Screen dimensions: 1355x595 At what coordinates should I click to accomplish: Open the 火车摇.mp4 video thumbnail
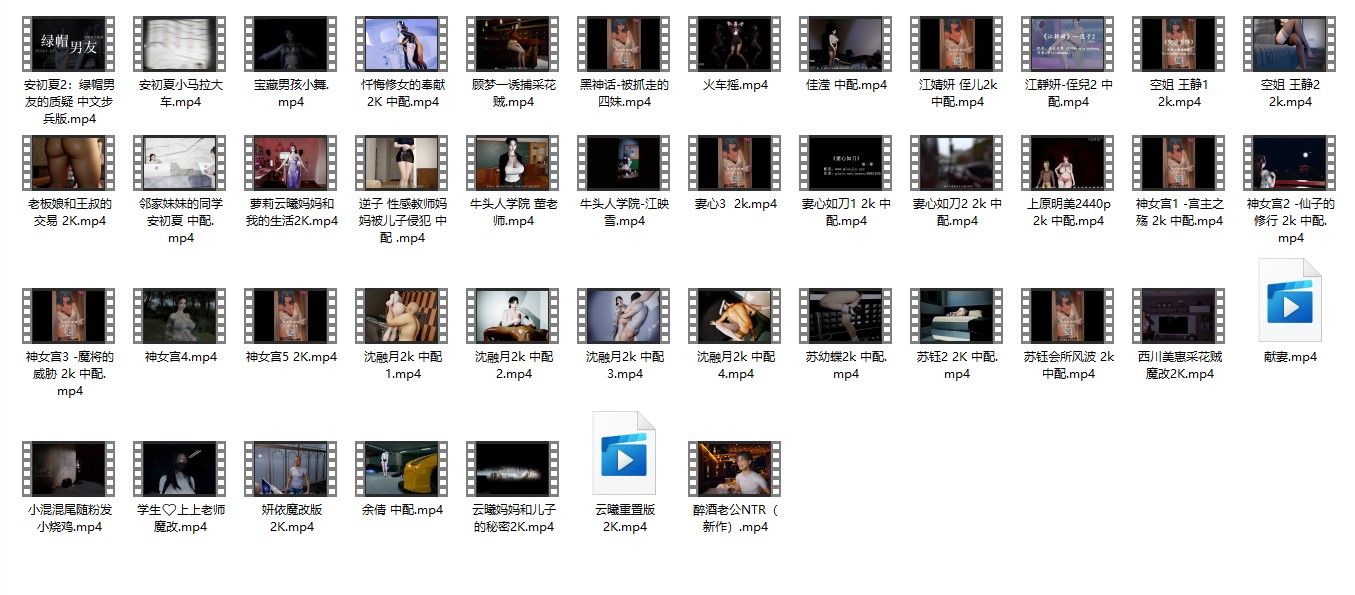pyautogui.click(x=735, y=44)
